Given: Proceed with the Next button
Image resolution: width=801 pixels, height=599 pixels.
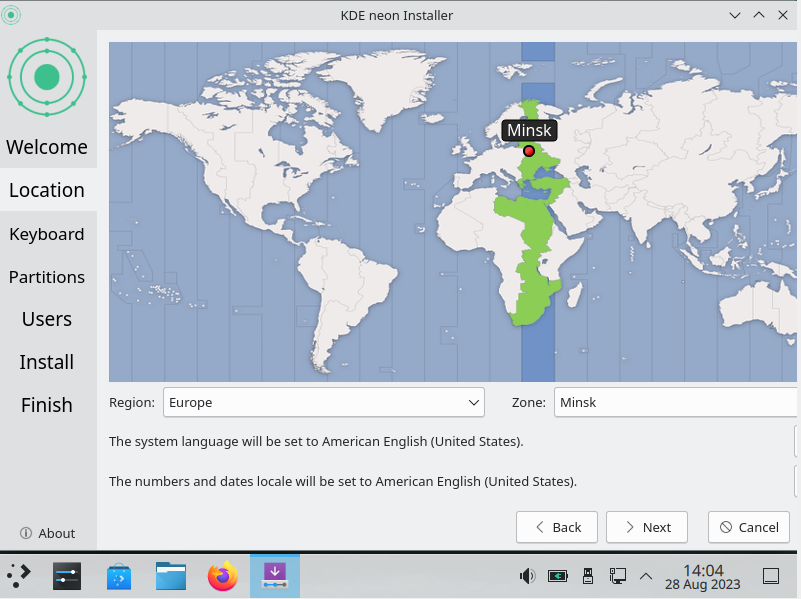Looking at the screenshot, I should [x=647, y=527].
